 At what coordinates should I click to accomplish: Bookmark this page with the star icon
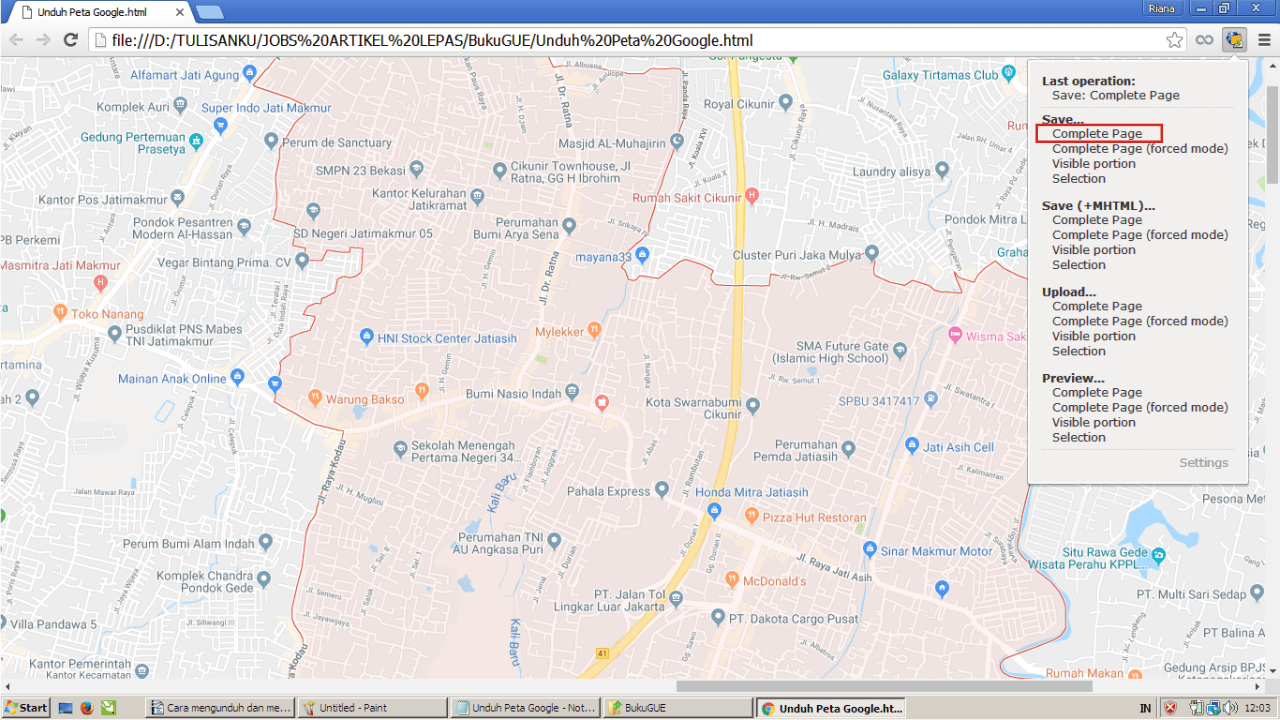(1175, 40)
